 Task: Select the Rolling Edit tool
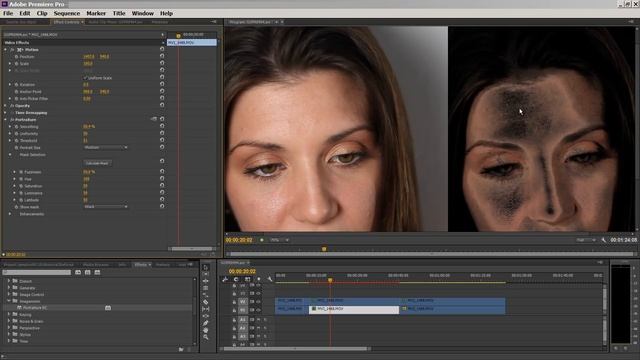pyautogui.click(x=206, y=288)
